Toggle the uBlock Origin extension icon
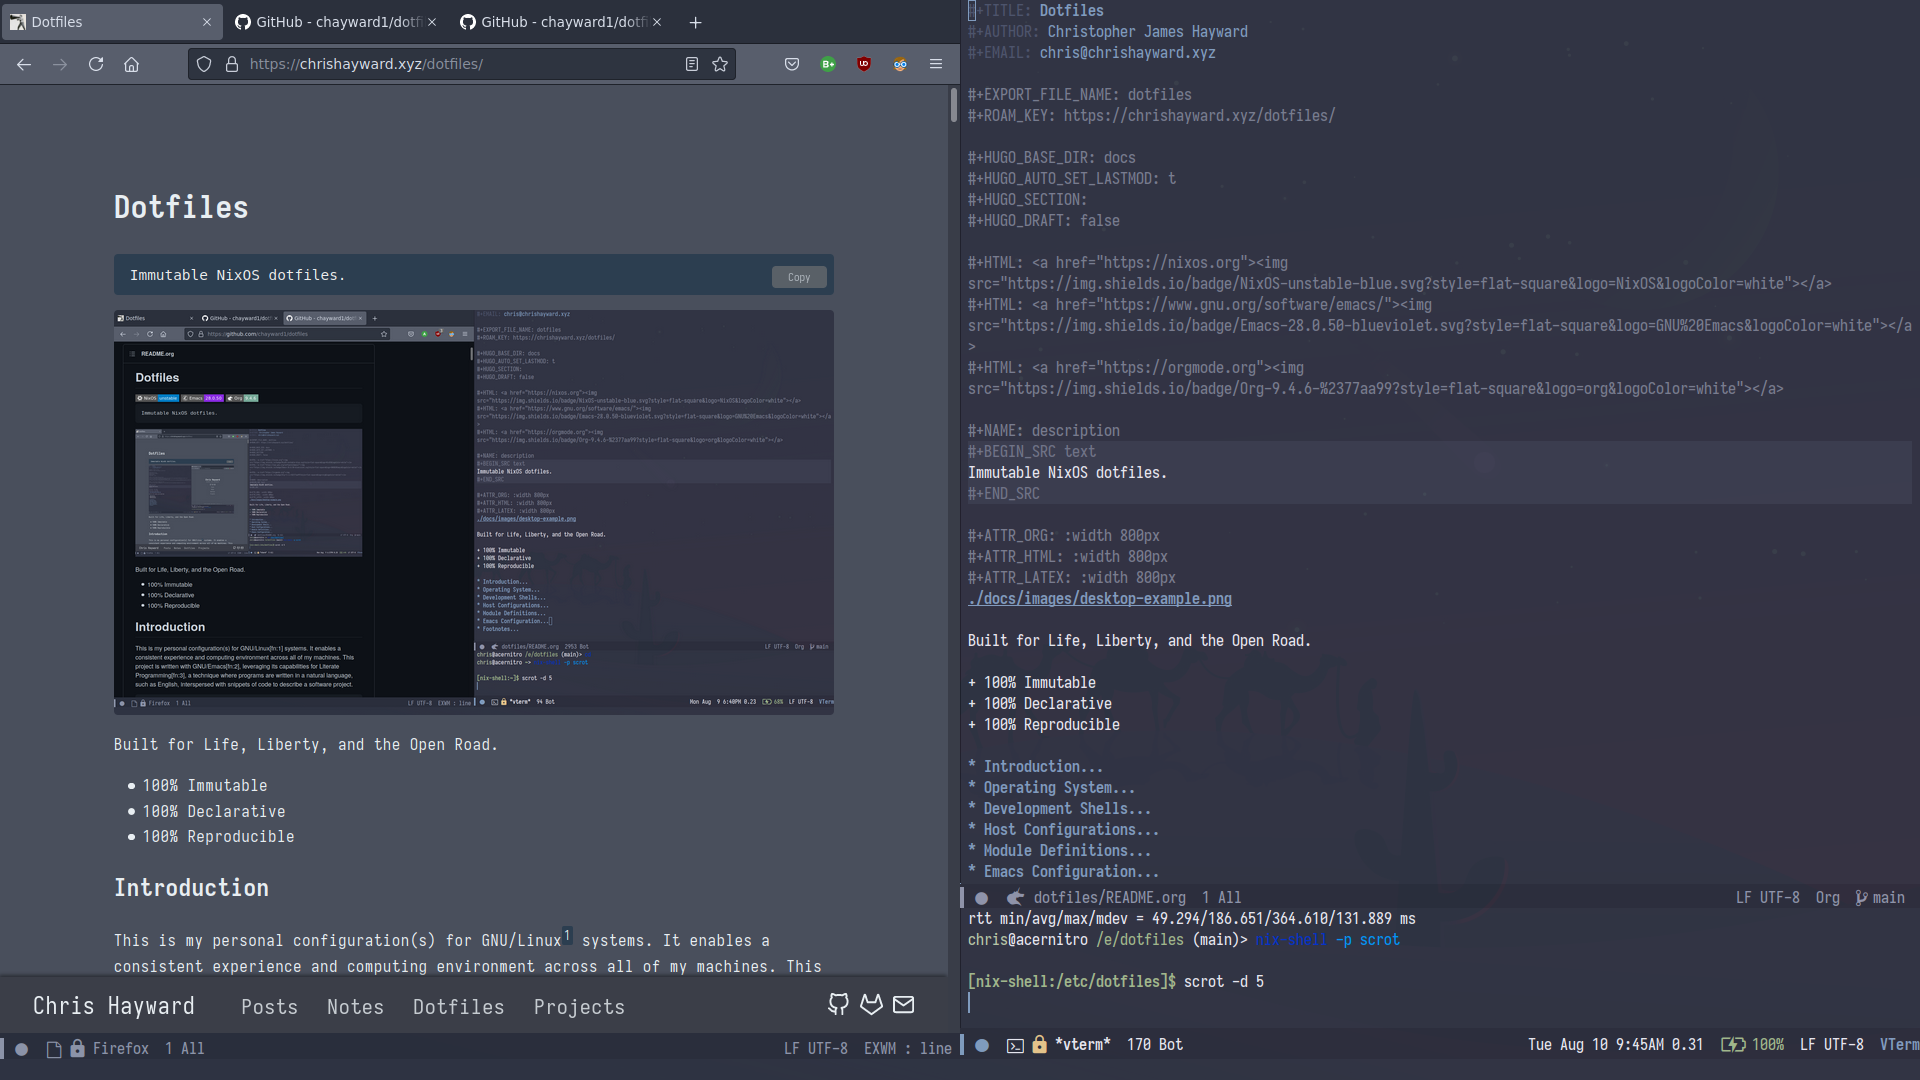The width and height of the screenshot is (1920, 1080). tap(864, 63)
